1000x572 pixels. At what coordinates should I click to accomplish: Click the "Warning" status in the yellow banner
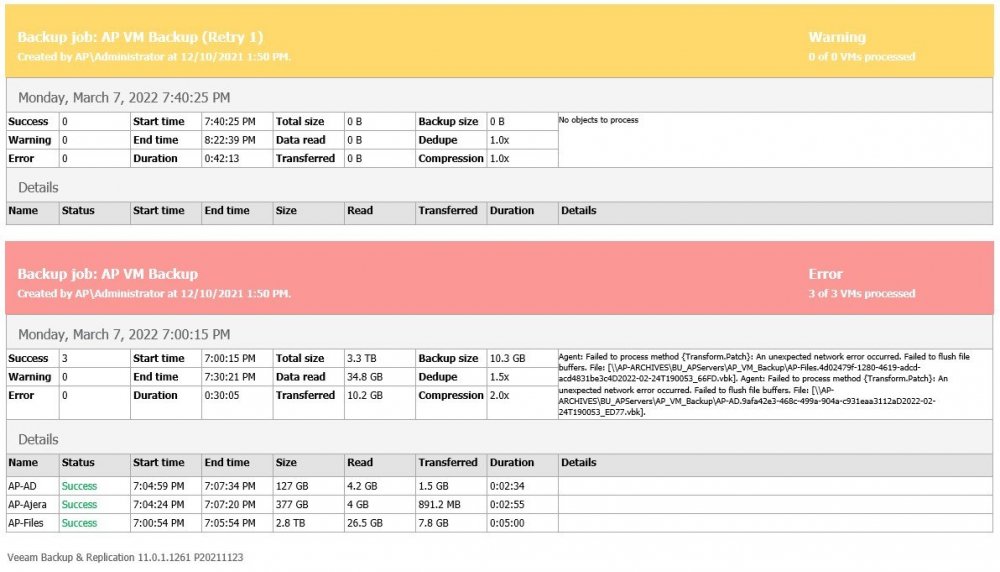coord(837,37)
